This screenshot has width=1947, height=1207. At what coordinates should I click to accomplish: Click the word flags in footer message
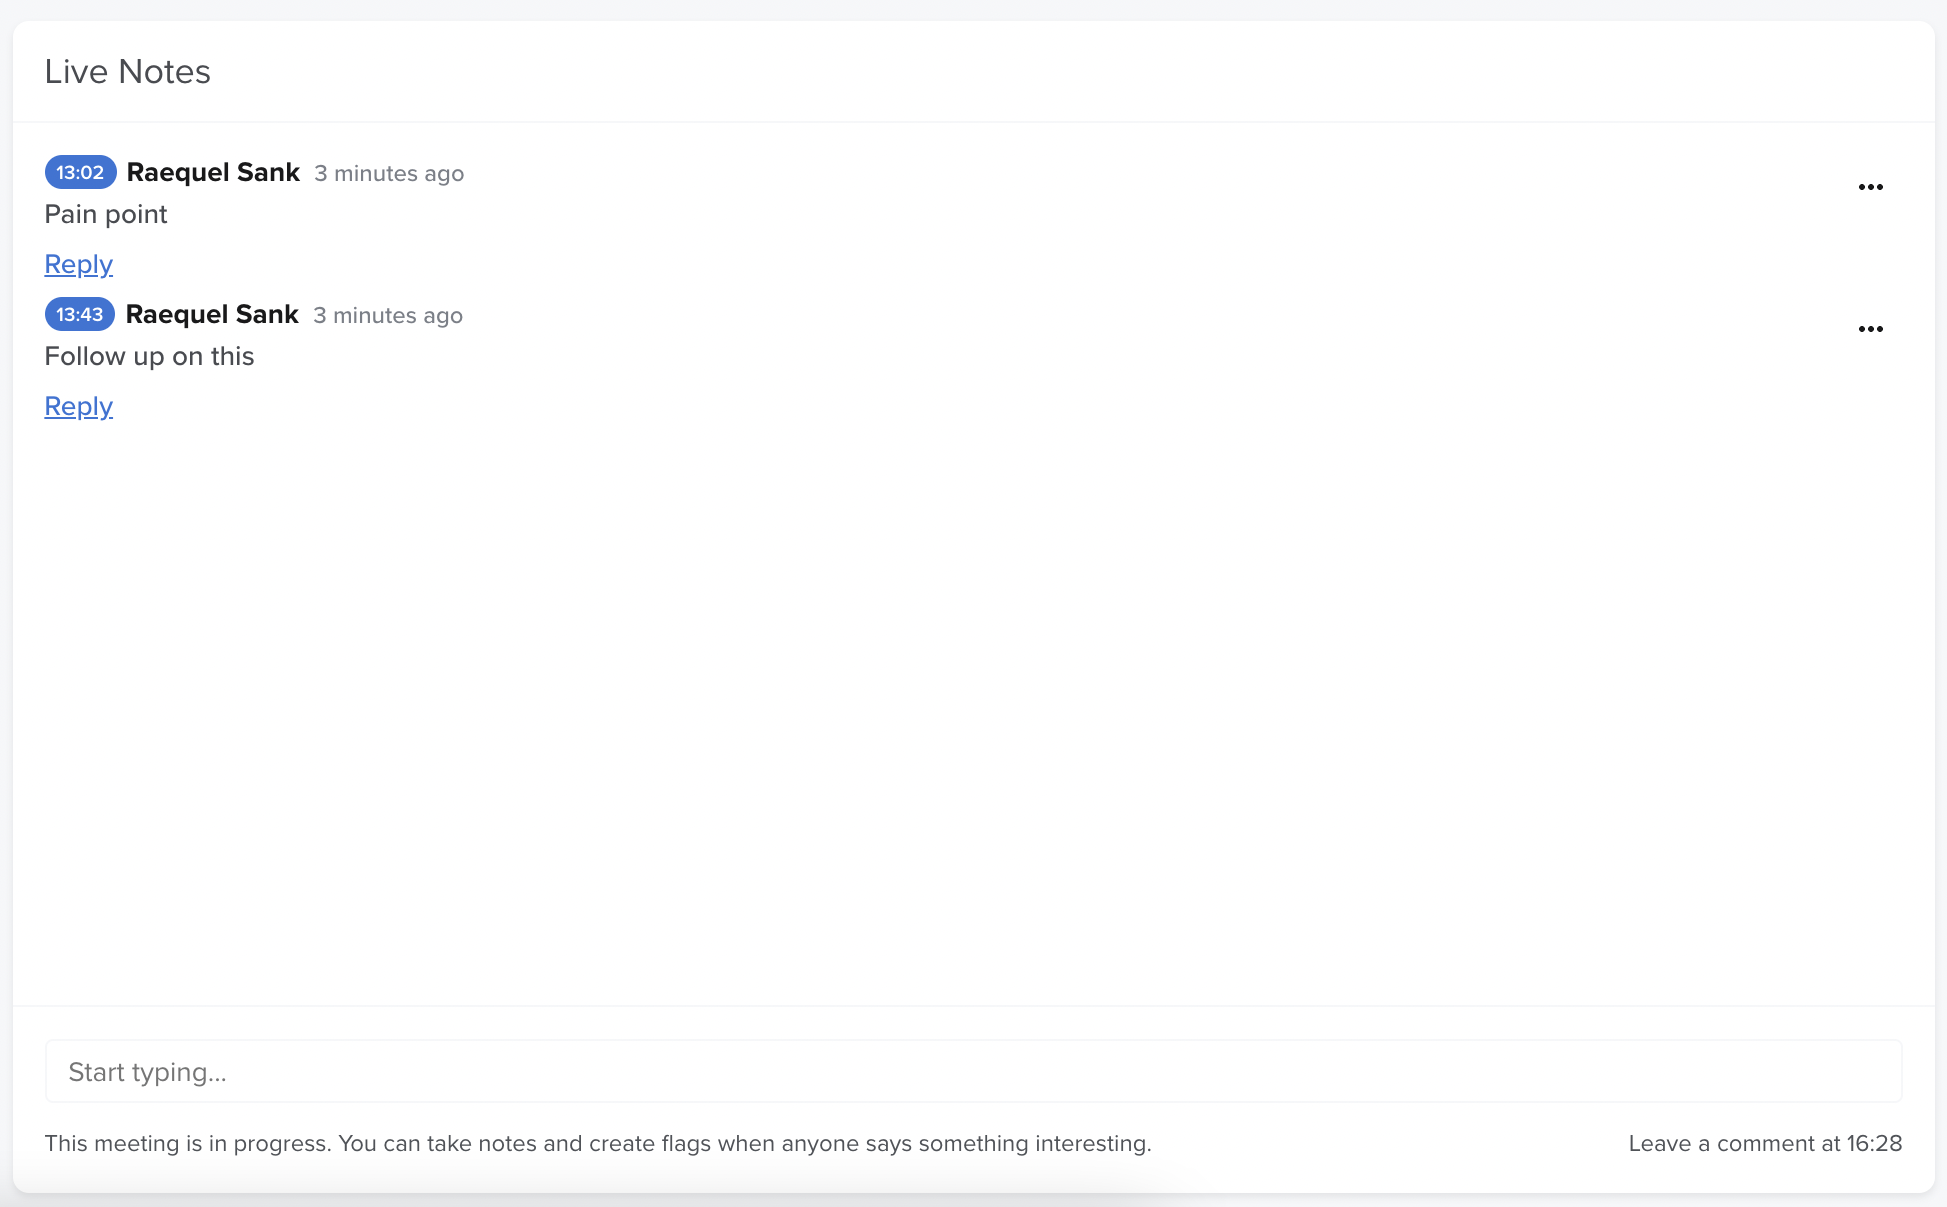686,1143
